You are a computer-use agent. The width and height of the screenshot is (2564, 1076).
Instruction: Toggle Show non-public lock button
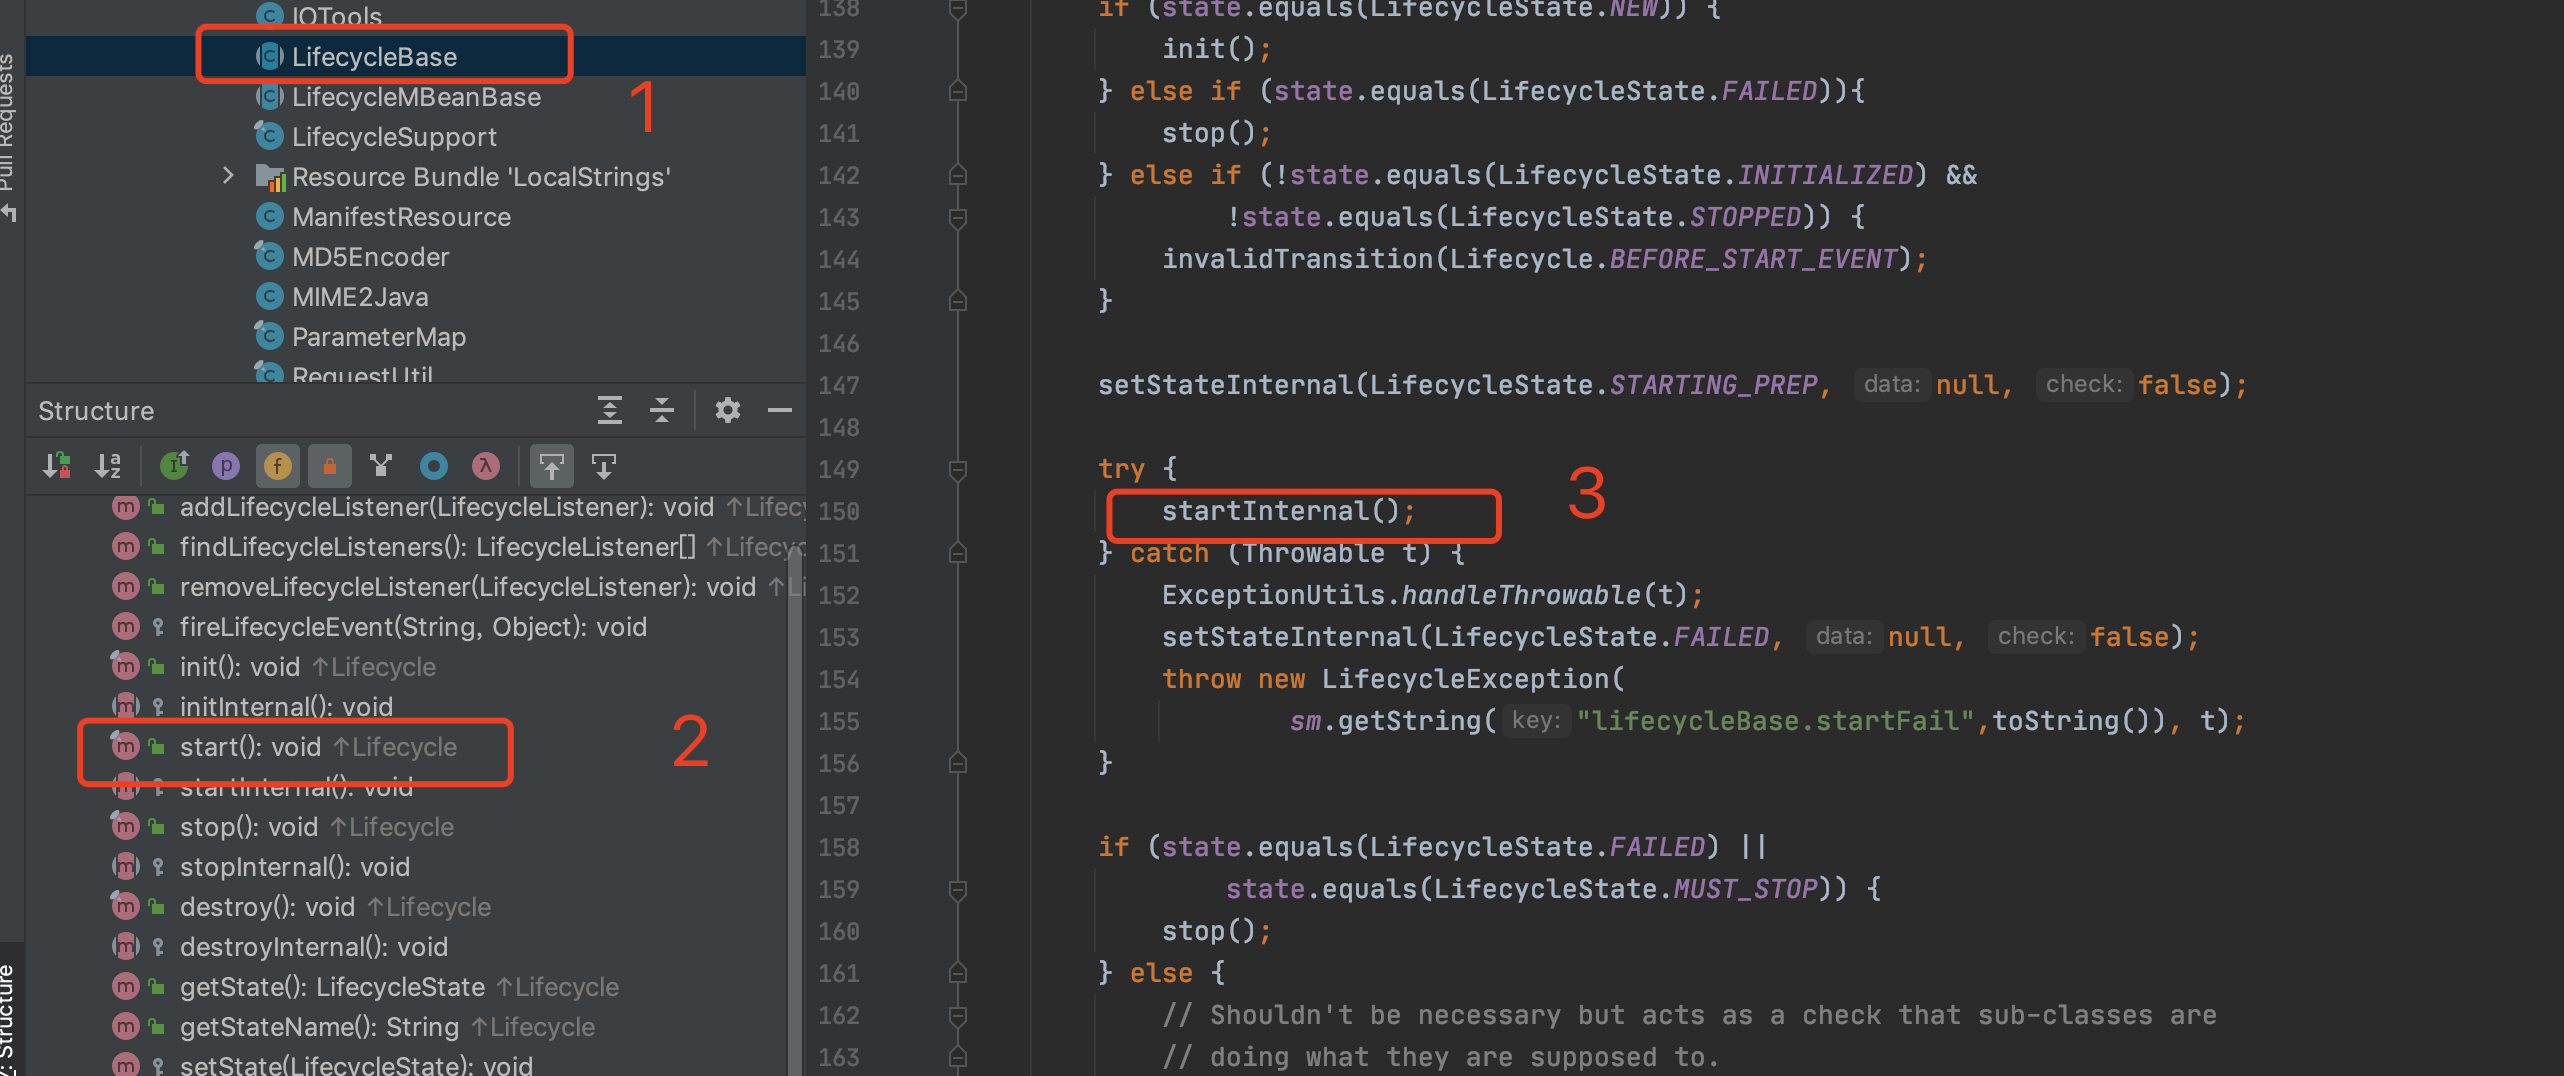(329, 465)
